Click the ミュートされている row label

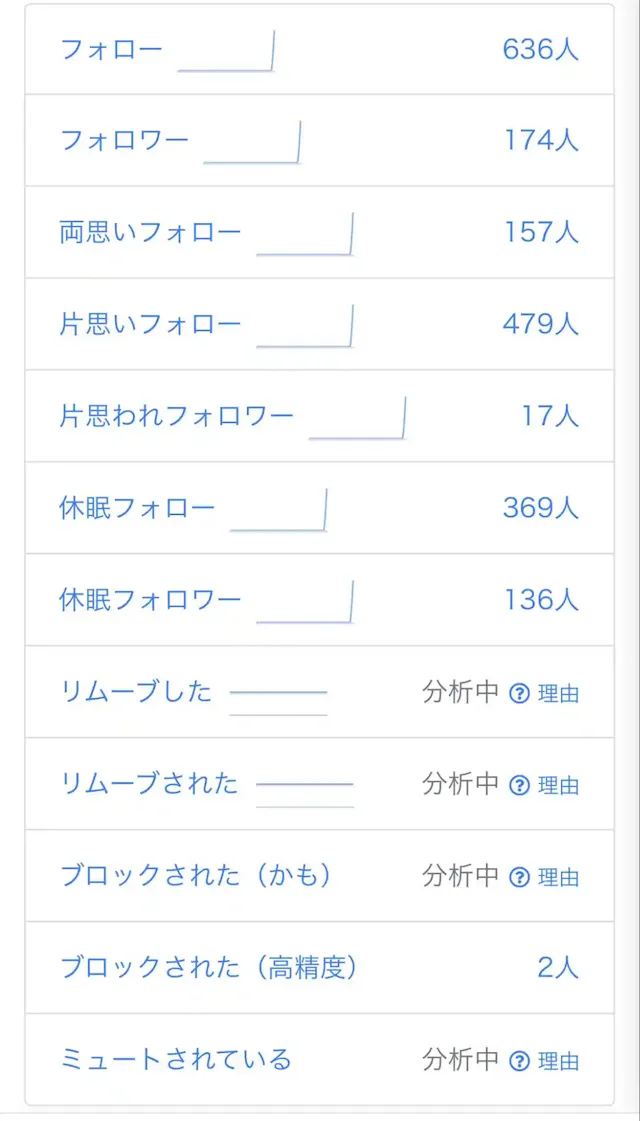pos(175,1060)
